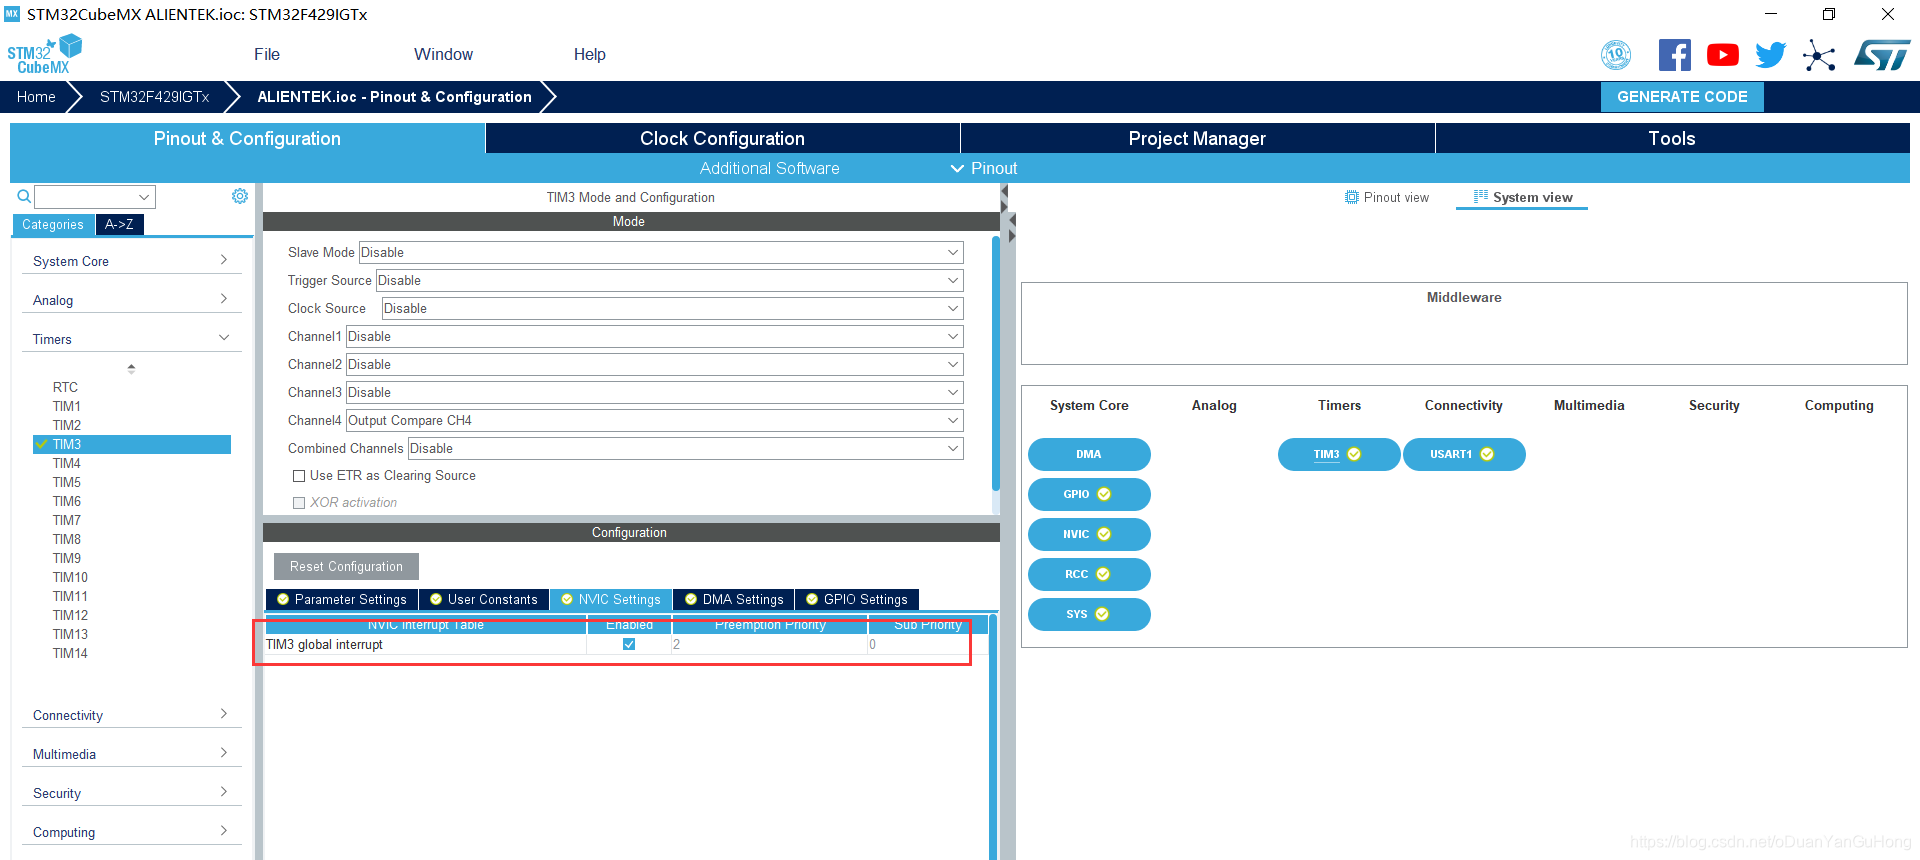Click the Pinout view chip icon

point(1352,197)
